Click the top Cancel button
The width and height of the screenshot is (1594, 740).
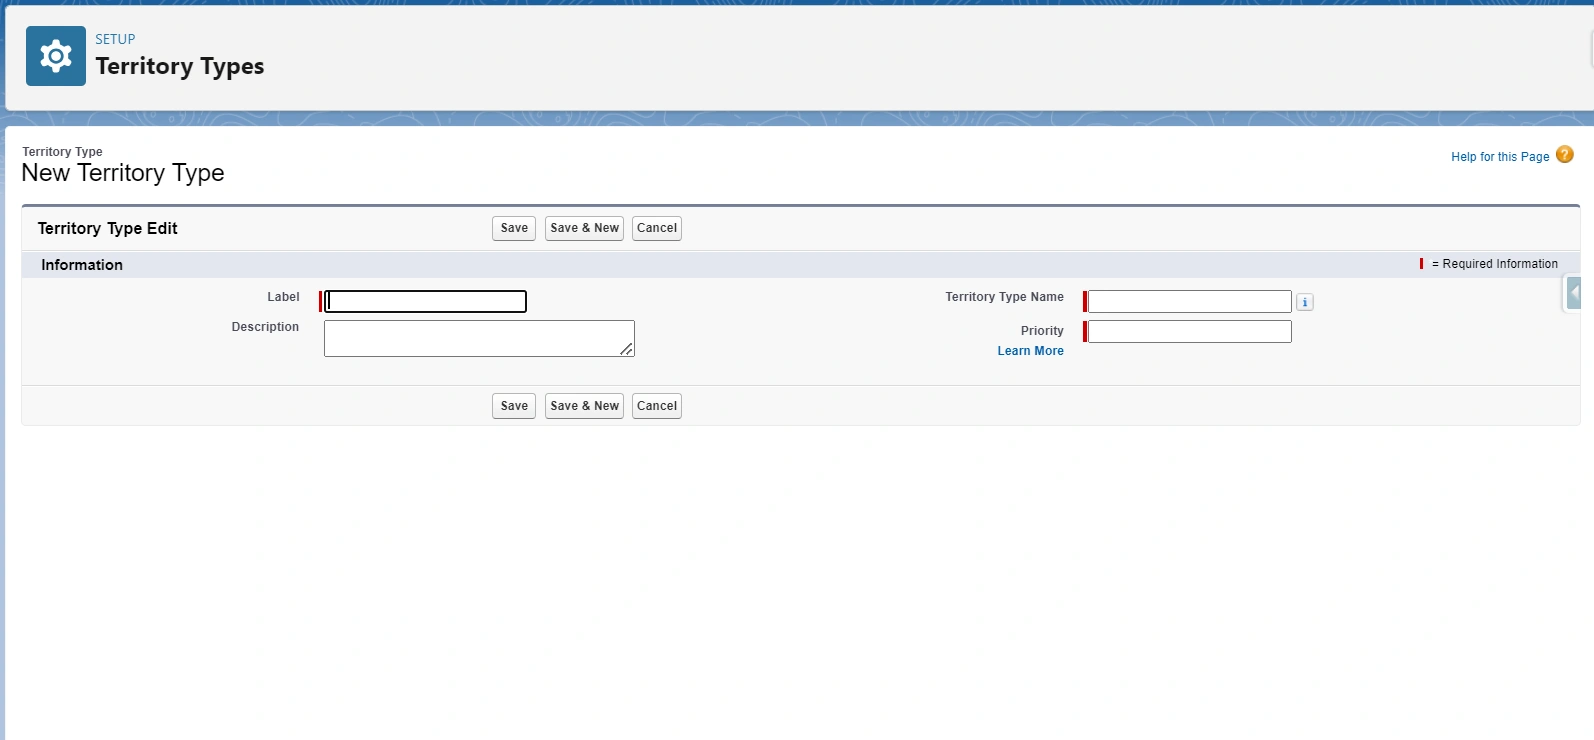[x=657, y=228]
